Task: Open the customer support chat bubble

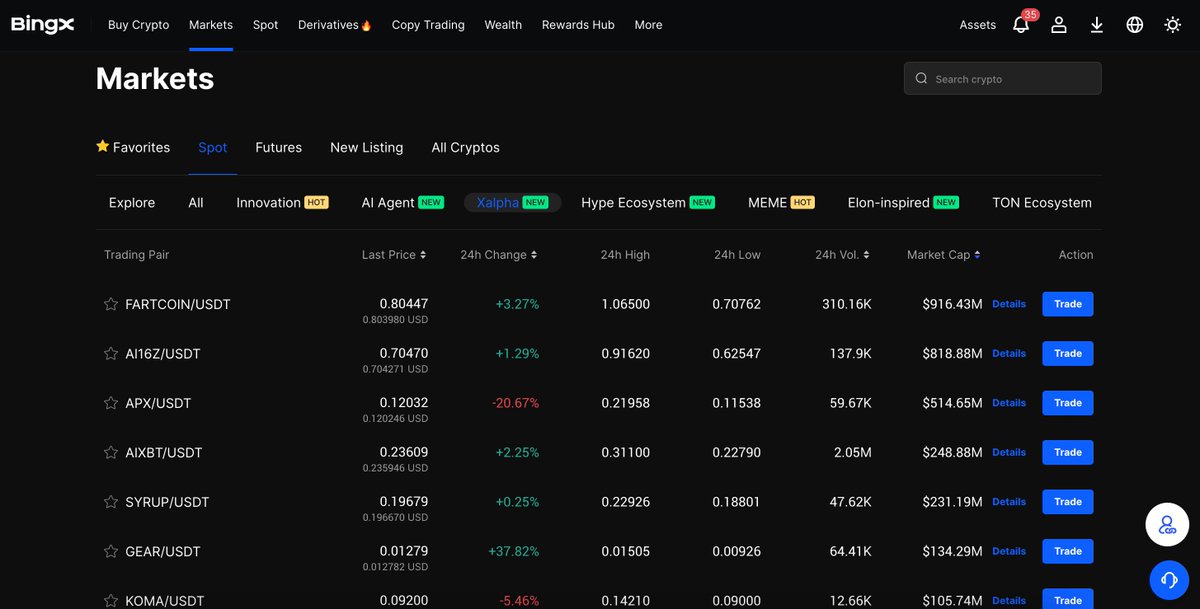Action: (1168, 579)
